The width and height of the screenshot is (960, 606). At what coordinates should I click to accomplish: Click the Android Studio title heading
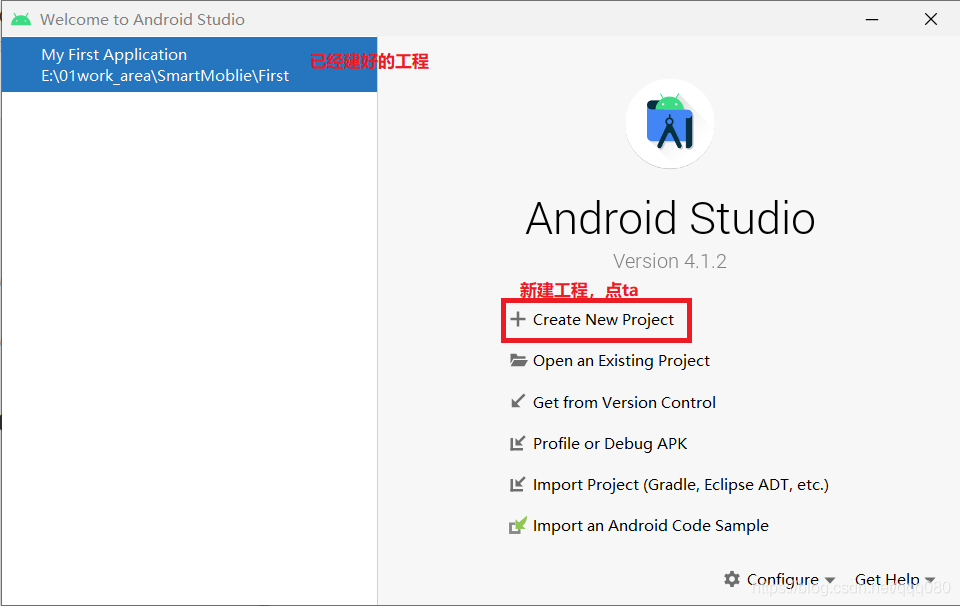[x=670, y=219]
